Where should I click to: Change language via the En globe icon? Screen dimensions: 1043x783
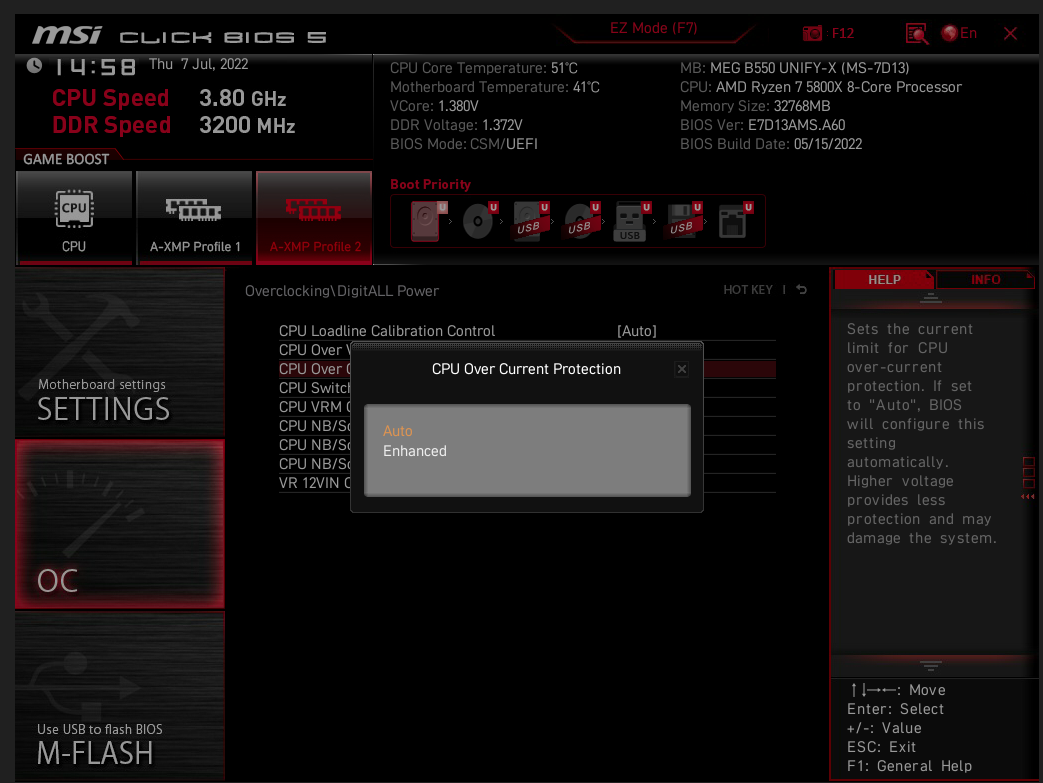[959, 33]
